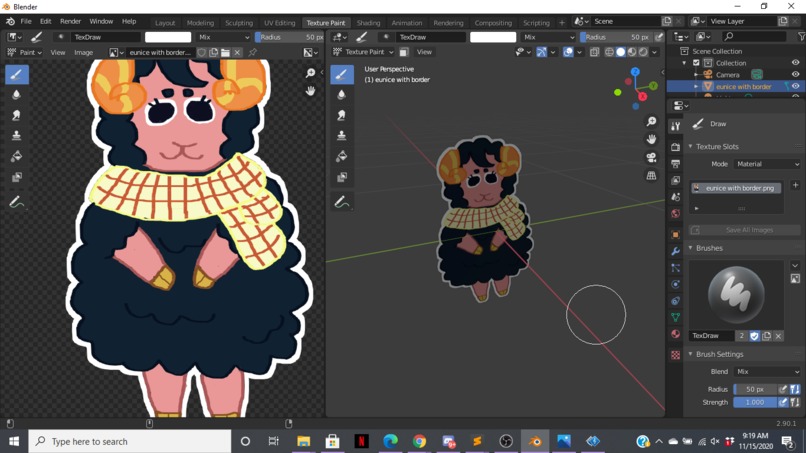806x453 pixels.
Task: Open the image file folder icon in image editor
Action: point(225,52)
